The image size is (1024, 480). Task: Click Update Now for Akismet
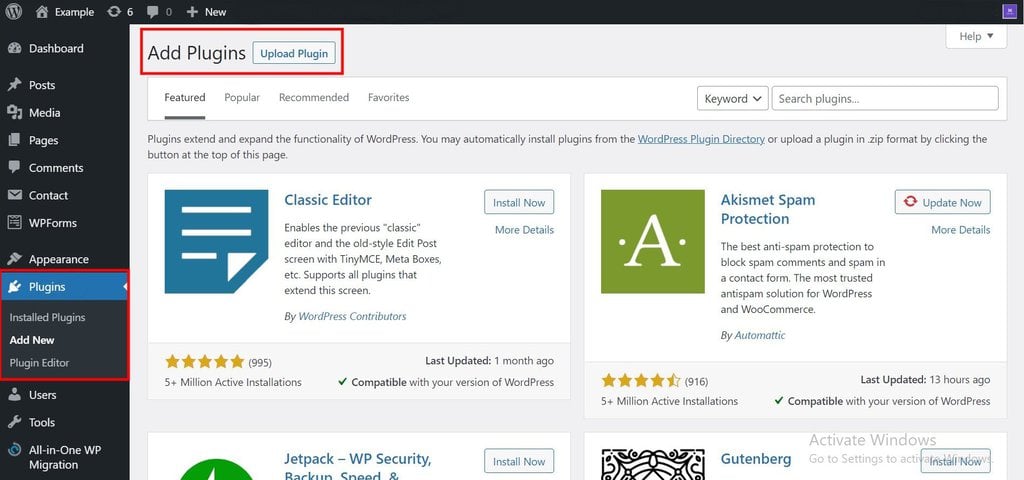(942, 202)
